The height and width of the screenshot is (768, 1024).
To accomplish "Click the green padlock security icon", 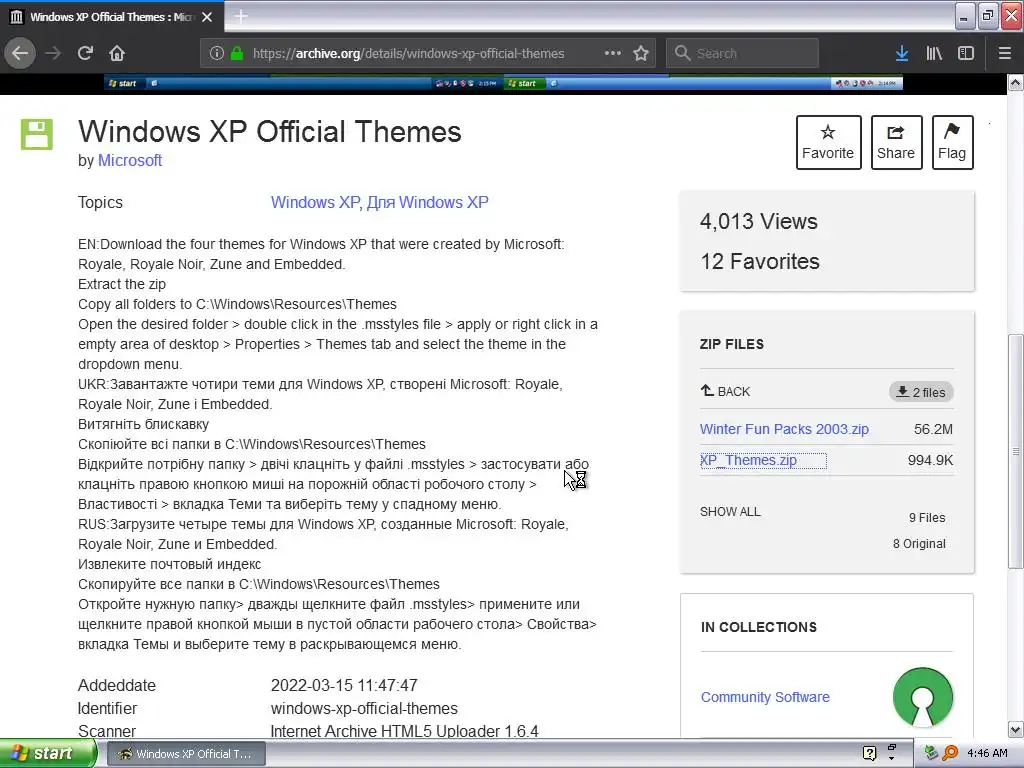I will pyautogui.click(x=237, y=53).
